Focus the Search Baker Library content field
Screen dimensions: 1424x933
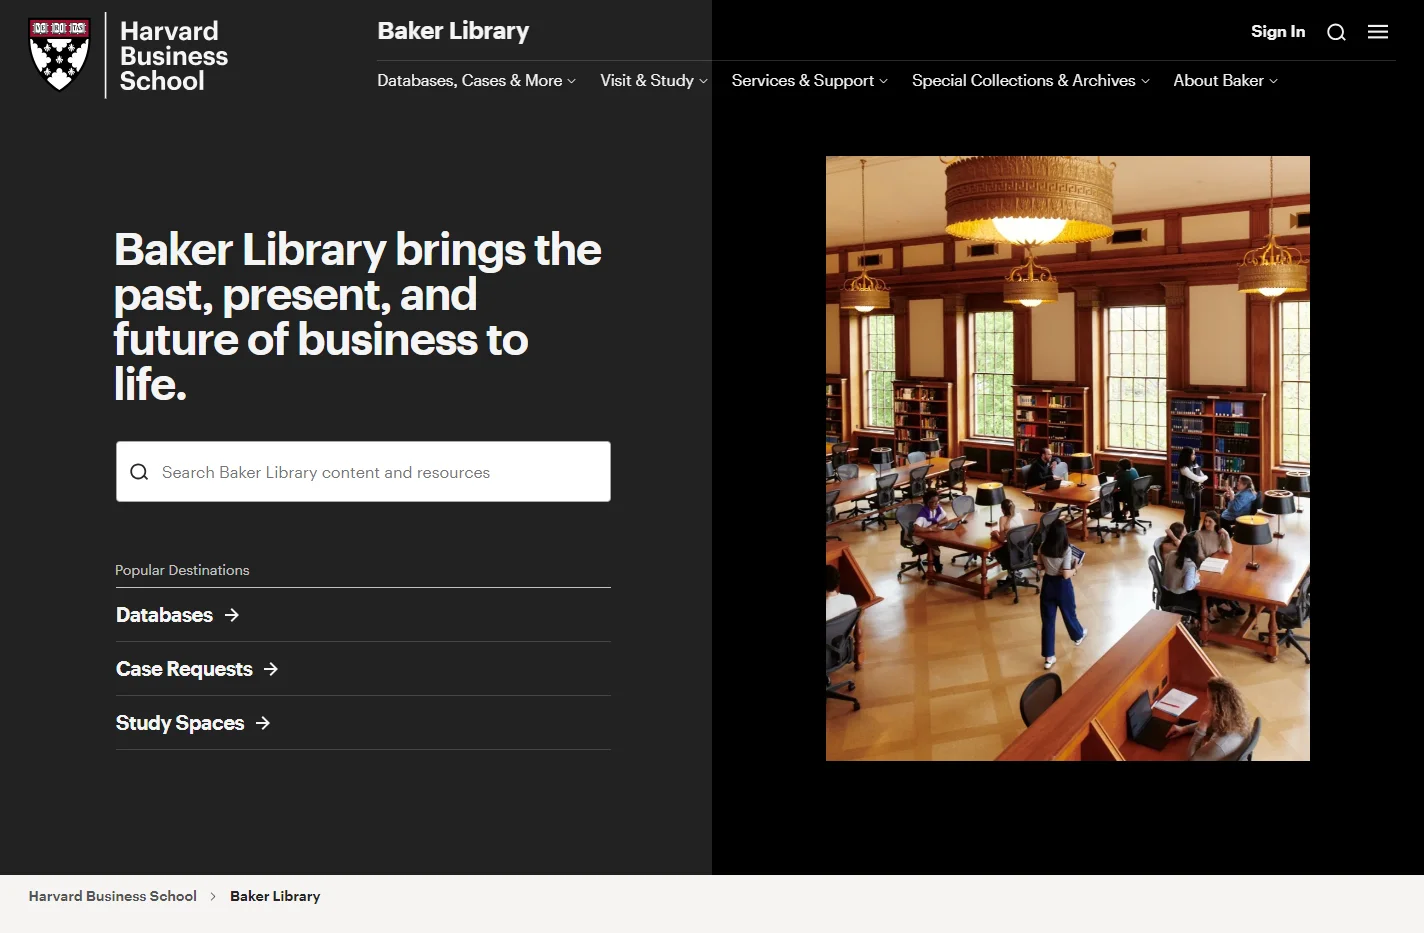coord(363,472)
